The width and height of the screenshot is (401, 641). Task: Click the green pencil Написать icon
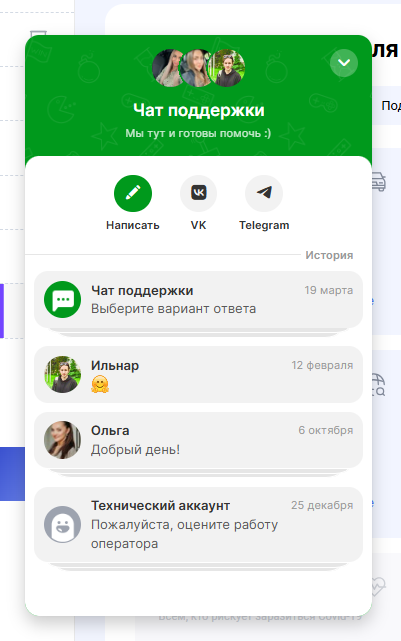click(x=133, y=193)
